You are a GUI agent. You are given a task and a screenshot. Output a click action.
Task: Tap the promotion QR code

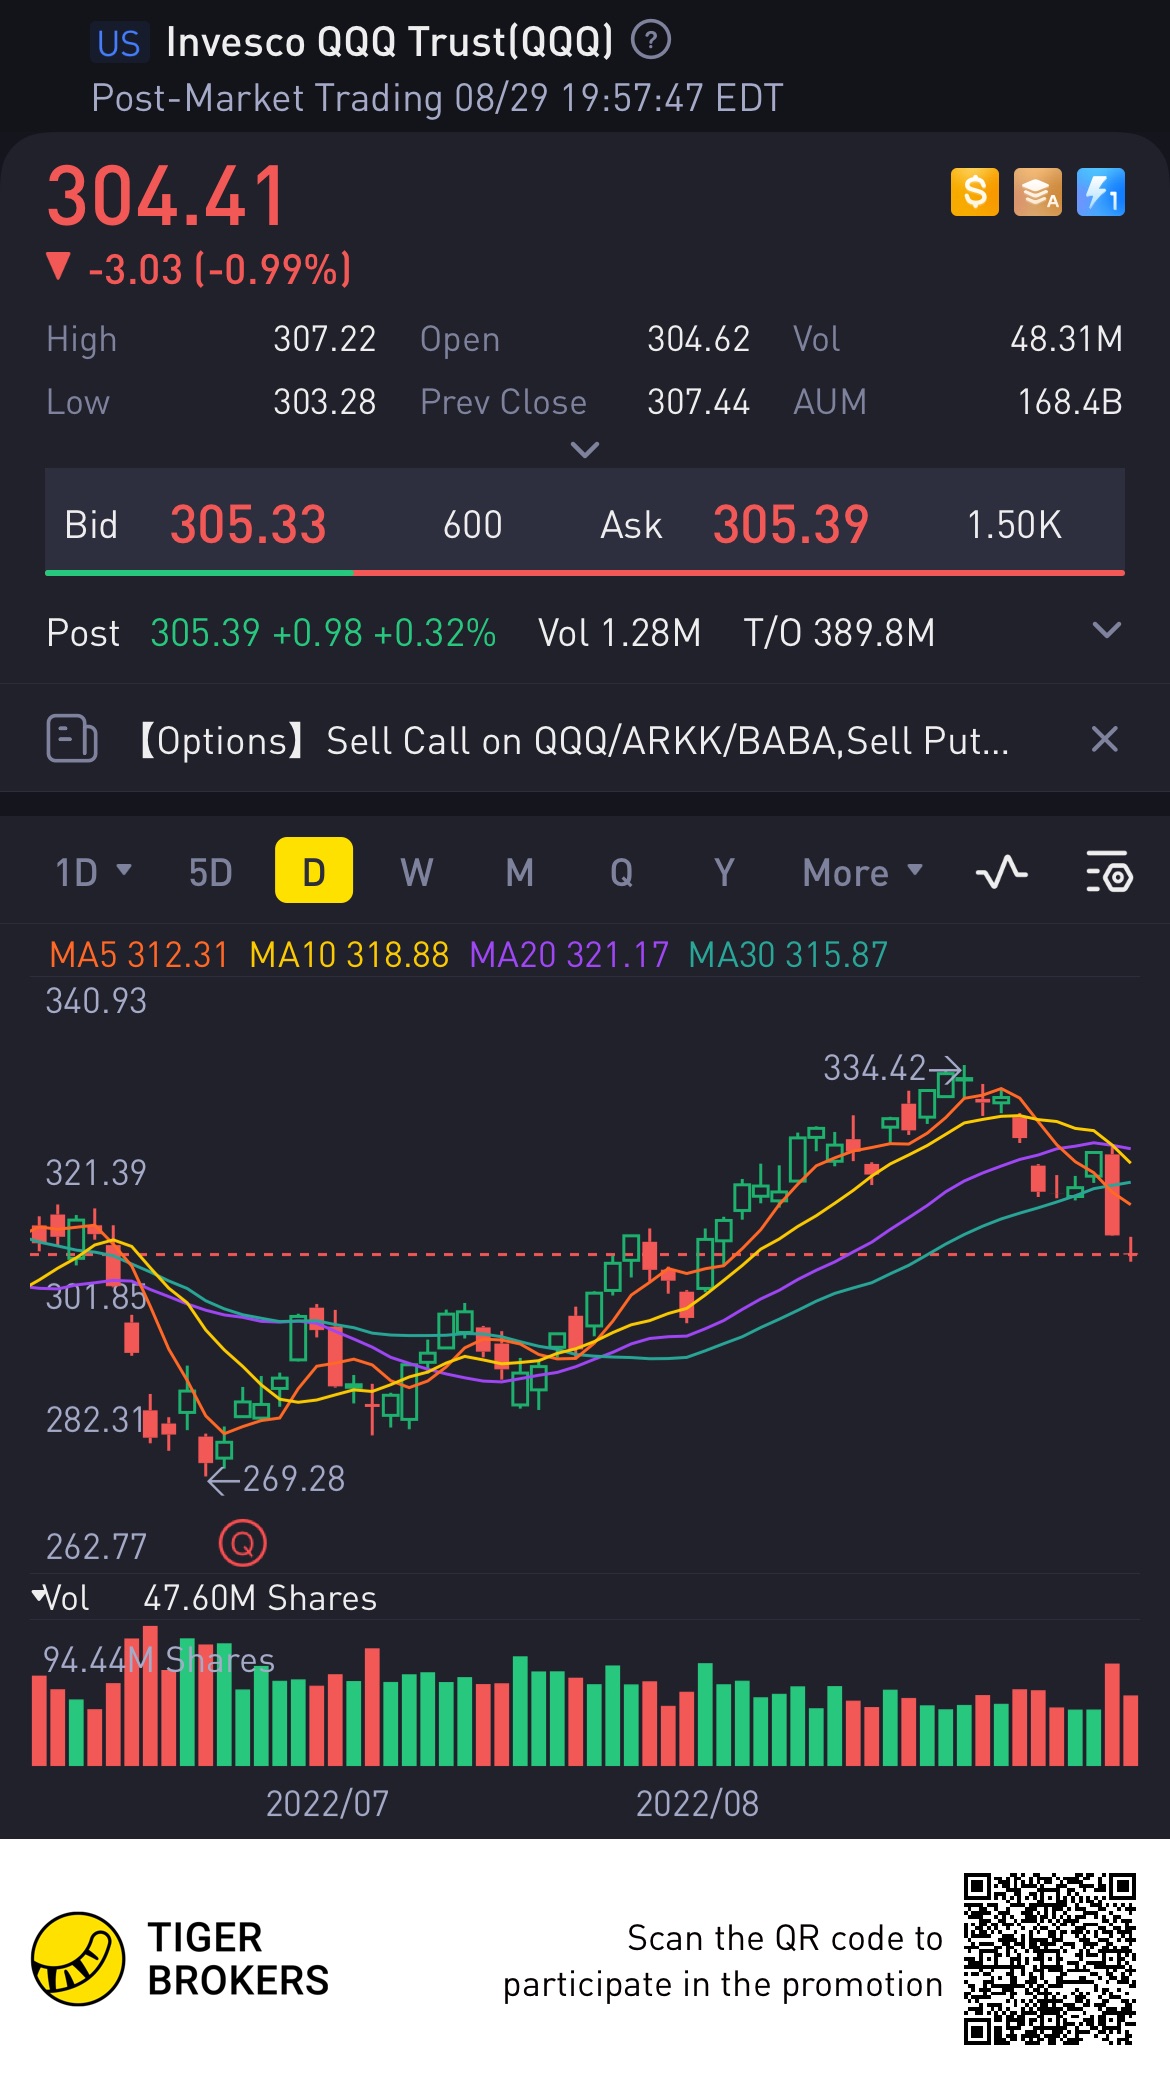point(1050,1959)
